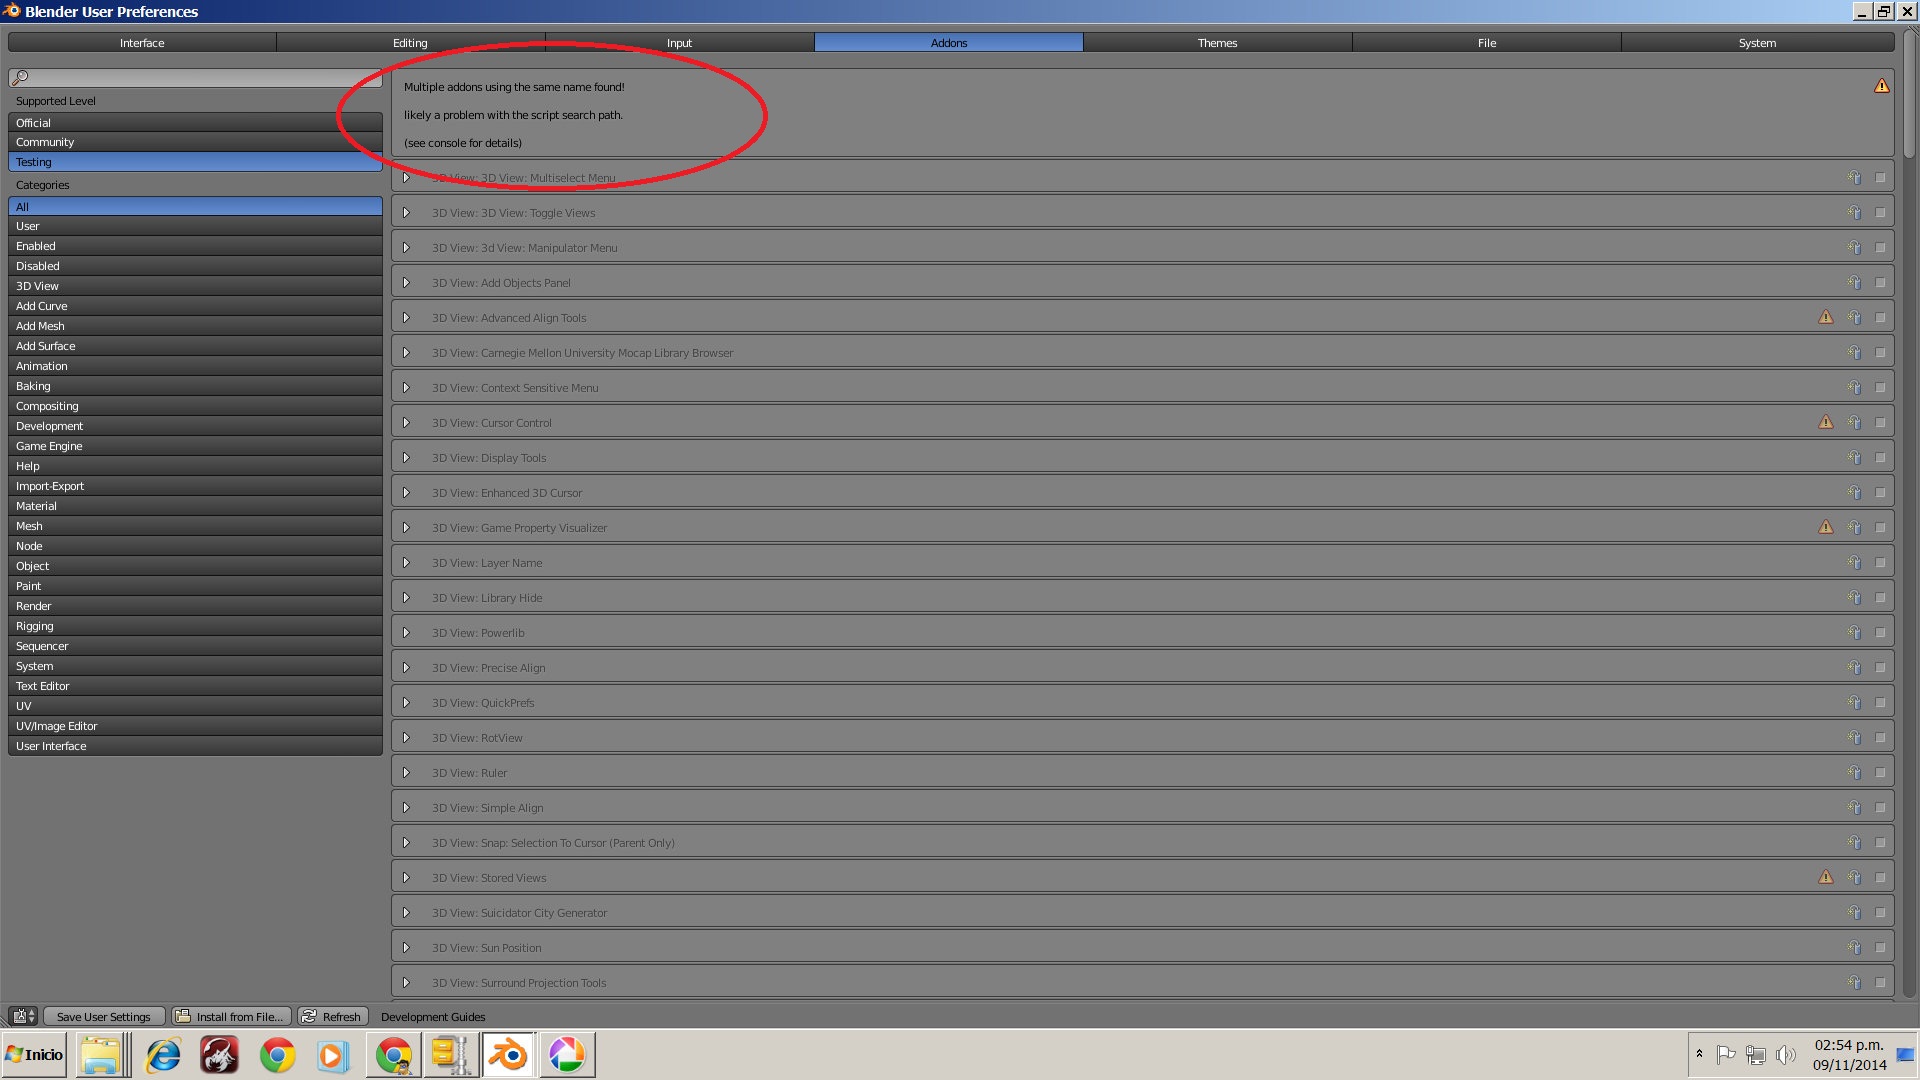Click the addon icon on the Layer Name row
Viewport: 1920px width, 1080px height.
tap(1854, 563)
